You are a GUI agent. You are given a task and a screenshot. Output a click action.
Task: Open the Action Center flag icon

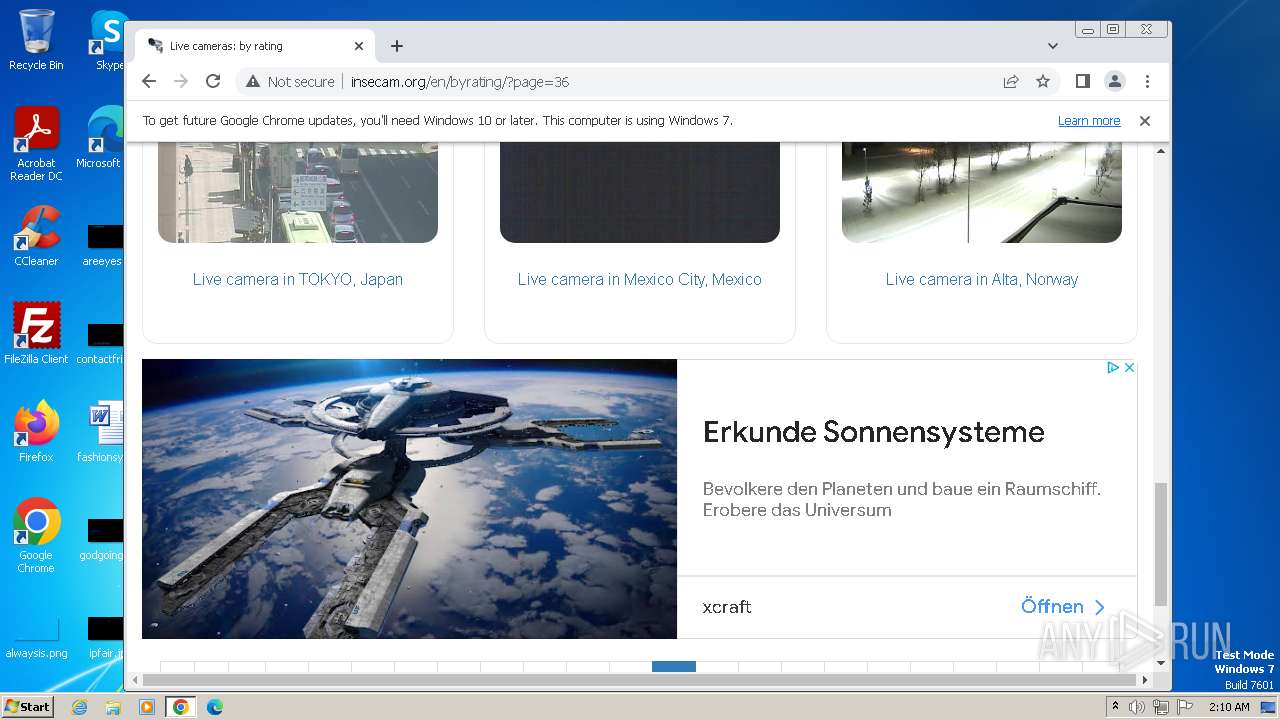[1183, 707]
